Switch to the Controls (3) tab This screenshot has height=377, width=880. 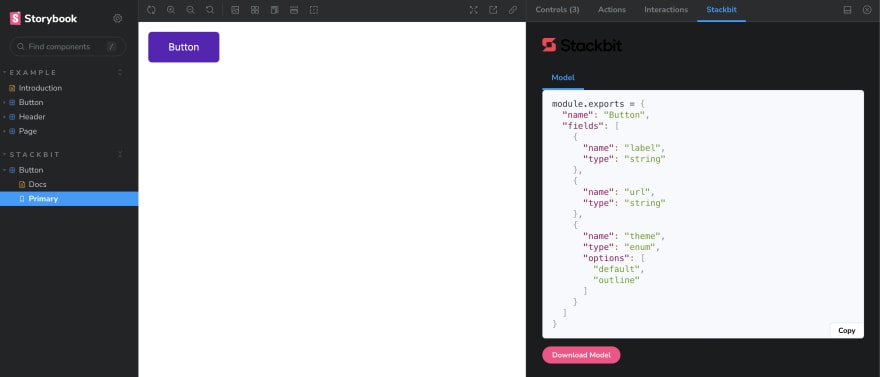557,10
